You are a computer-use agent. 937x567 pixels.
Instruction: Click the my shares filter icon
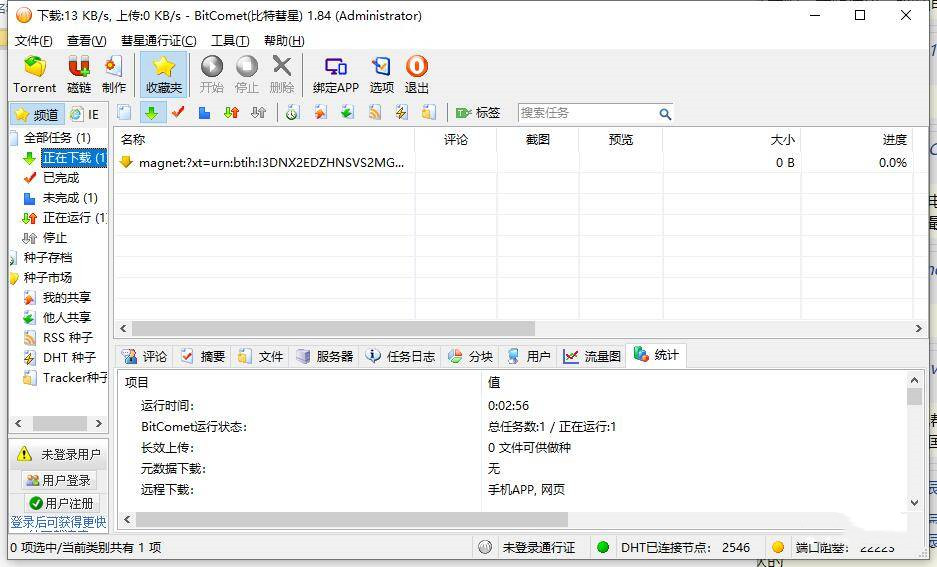(x=321, y=112)
